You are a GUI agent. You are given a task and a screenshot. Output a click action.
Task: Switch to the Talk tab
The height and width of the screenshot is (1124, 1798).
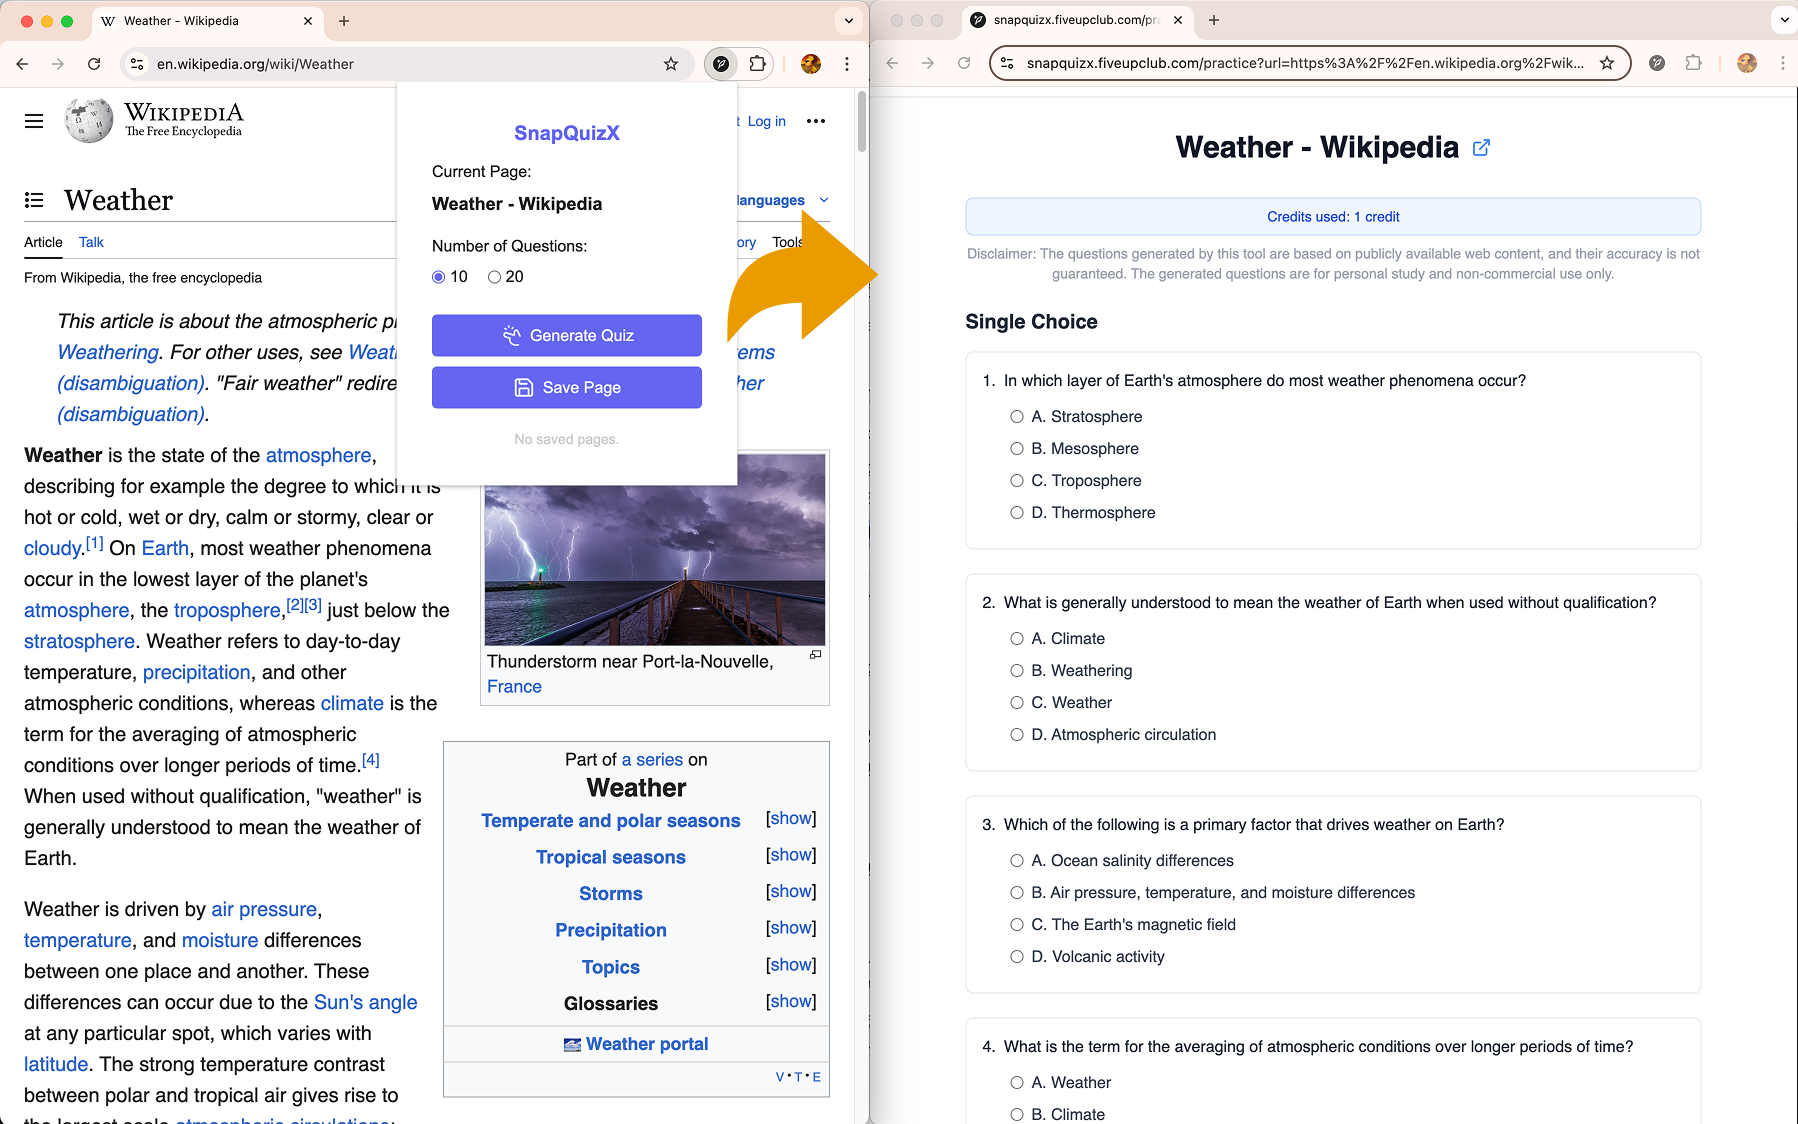[x=91, y=242]
